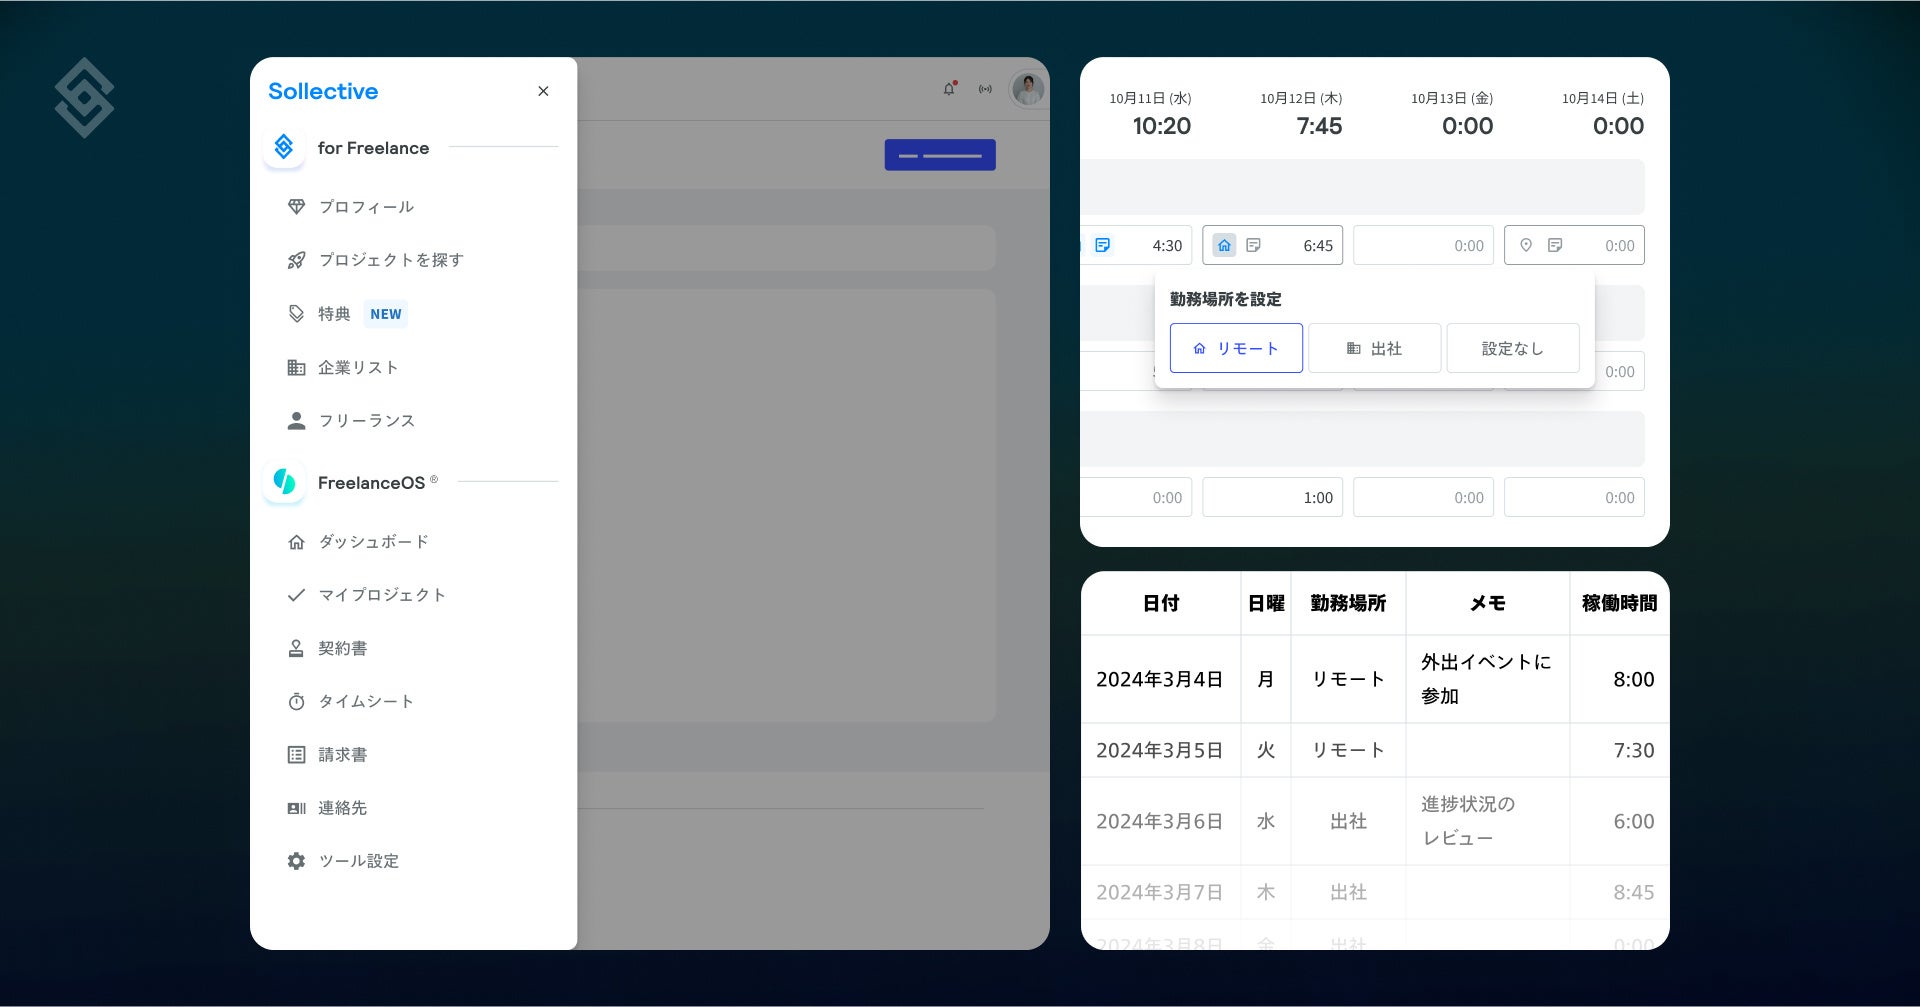1920x1007 pixels.
Task: Click the memo icon in the 6:45 cell
Action: click(x=1253, y=245)
